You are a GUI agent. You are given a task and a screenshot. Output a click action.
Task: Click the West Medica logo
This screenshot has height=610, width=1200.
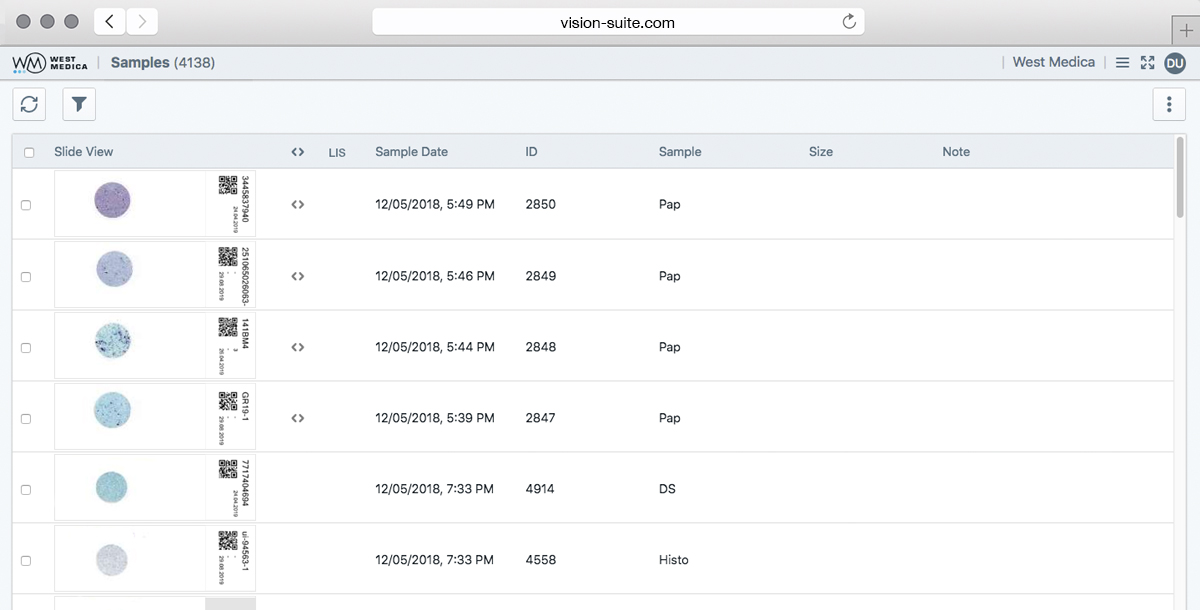click(50, 63)
